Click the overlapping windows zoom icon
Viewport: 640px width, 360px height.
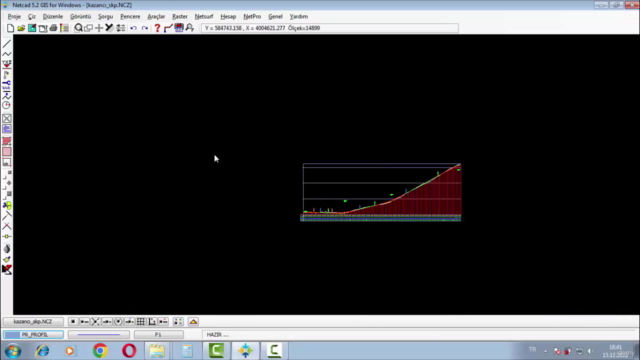[88, 28]
